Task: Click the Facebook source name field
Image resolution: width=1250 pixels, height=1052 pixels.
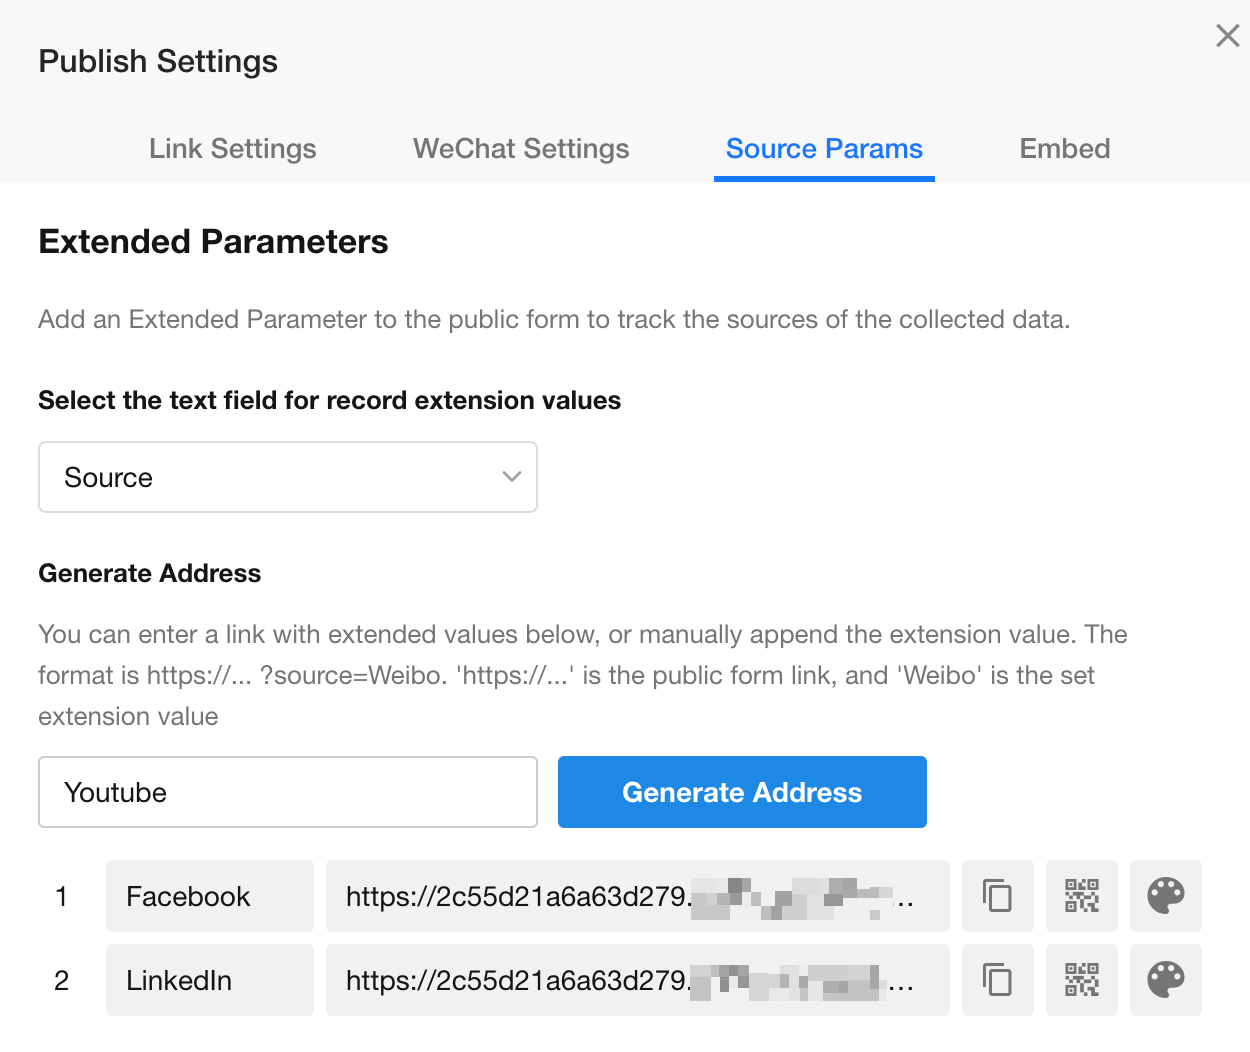Action: 209,896
